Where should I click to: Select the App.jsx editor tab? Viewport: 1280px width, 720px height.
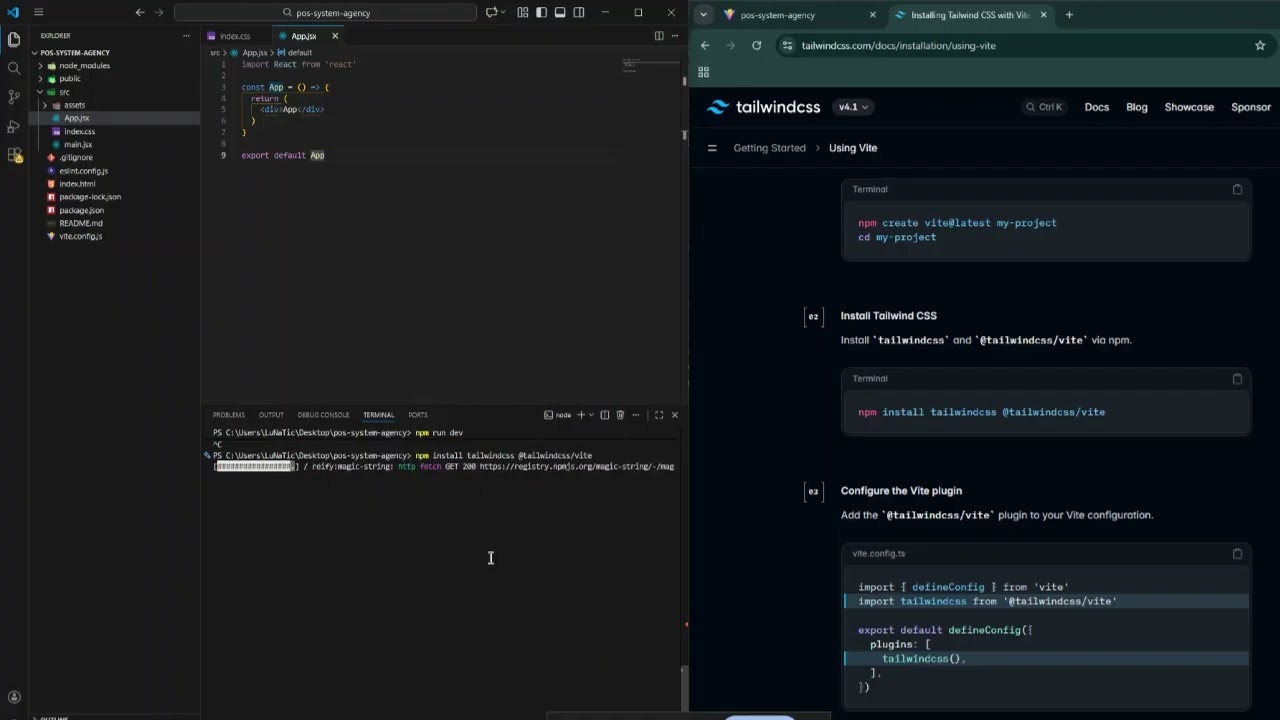pyautogui.click(x=304, y=36)
